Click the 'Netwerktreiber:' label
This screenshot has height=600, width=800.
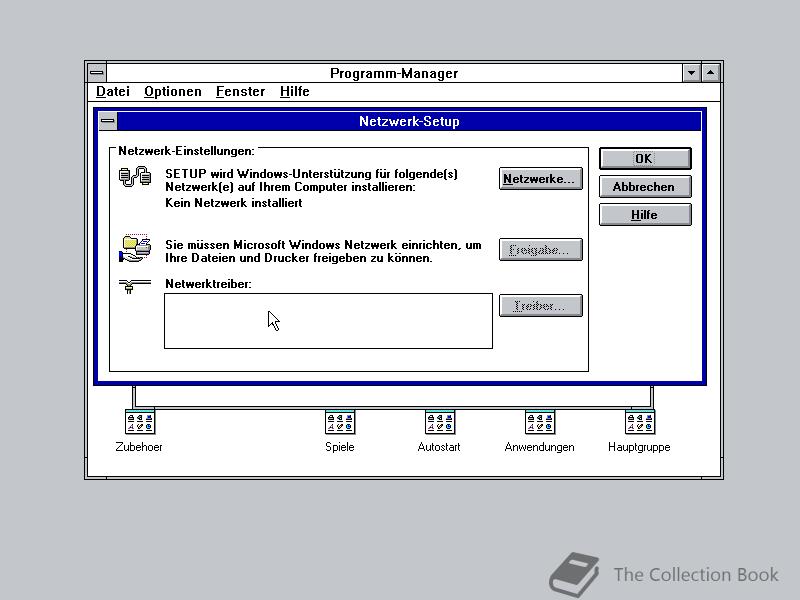208,284
